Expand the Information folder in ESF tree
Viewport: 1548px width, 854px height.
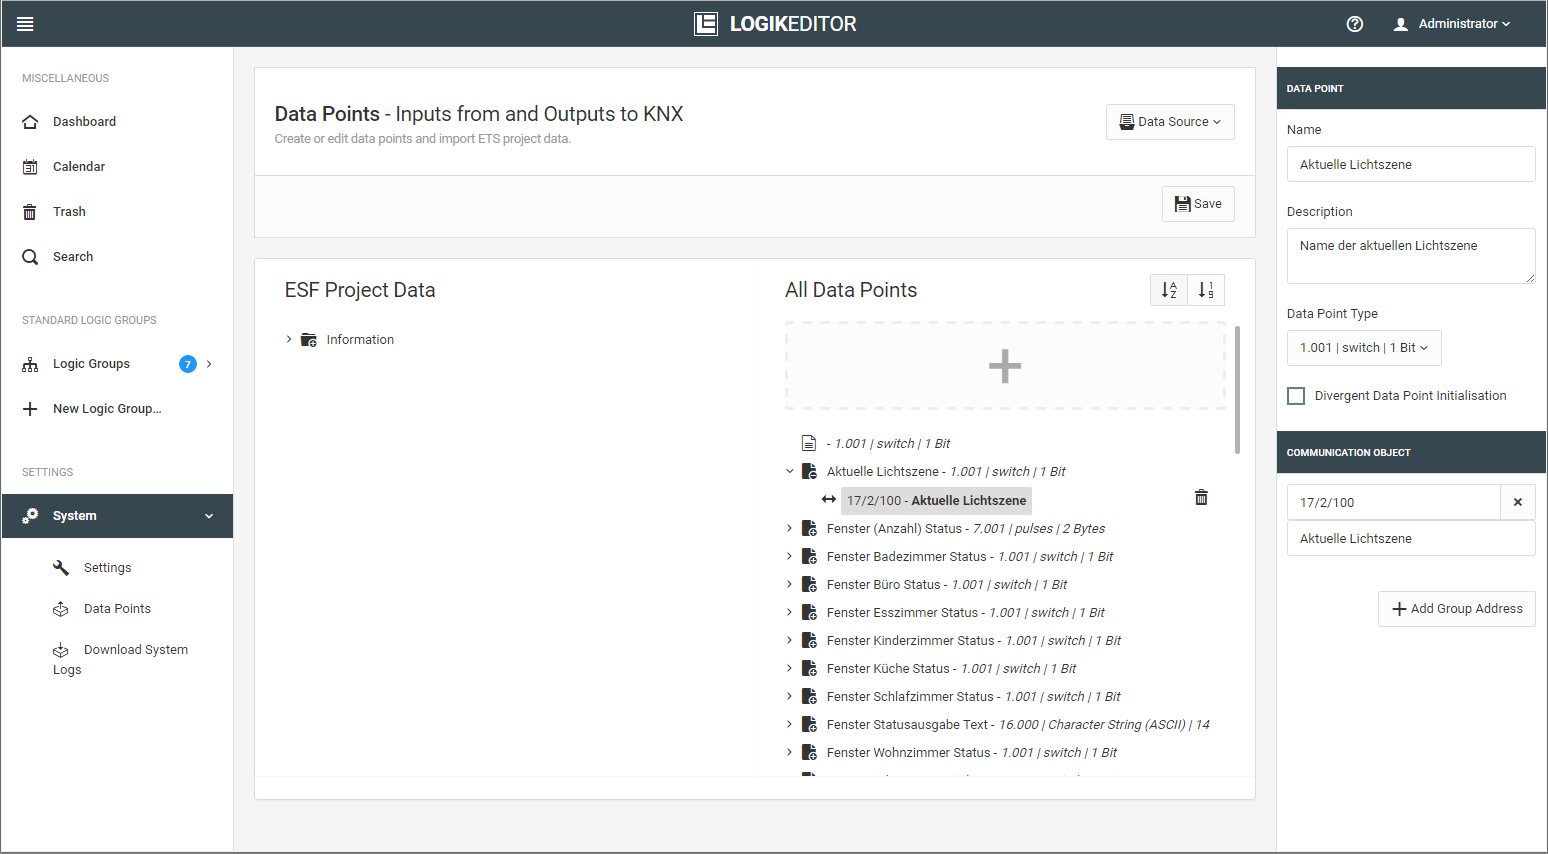tap(289, 340)
